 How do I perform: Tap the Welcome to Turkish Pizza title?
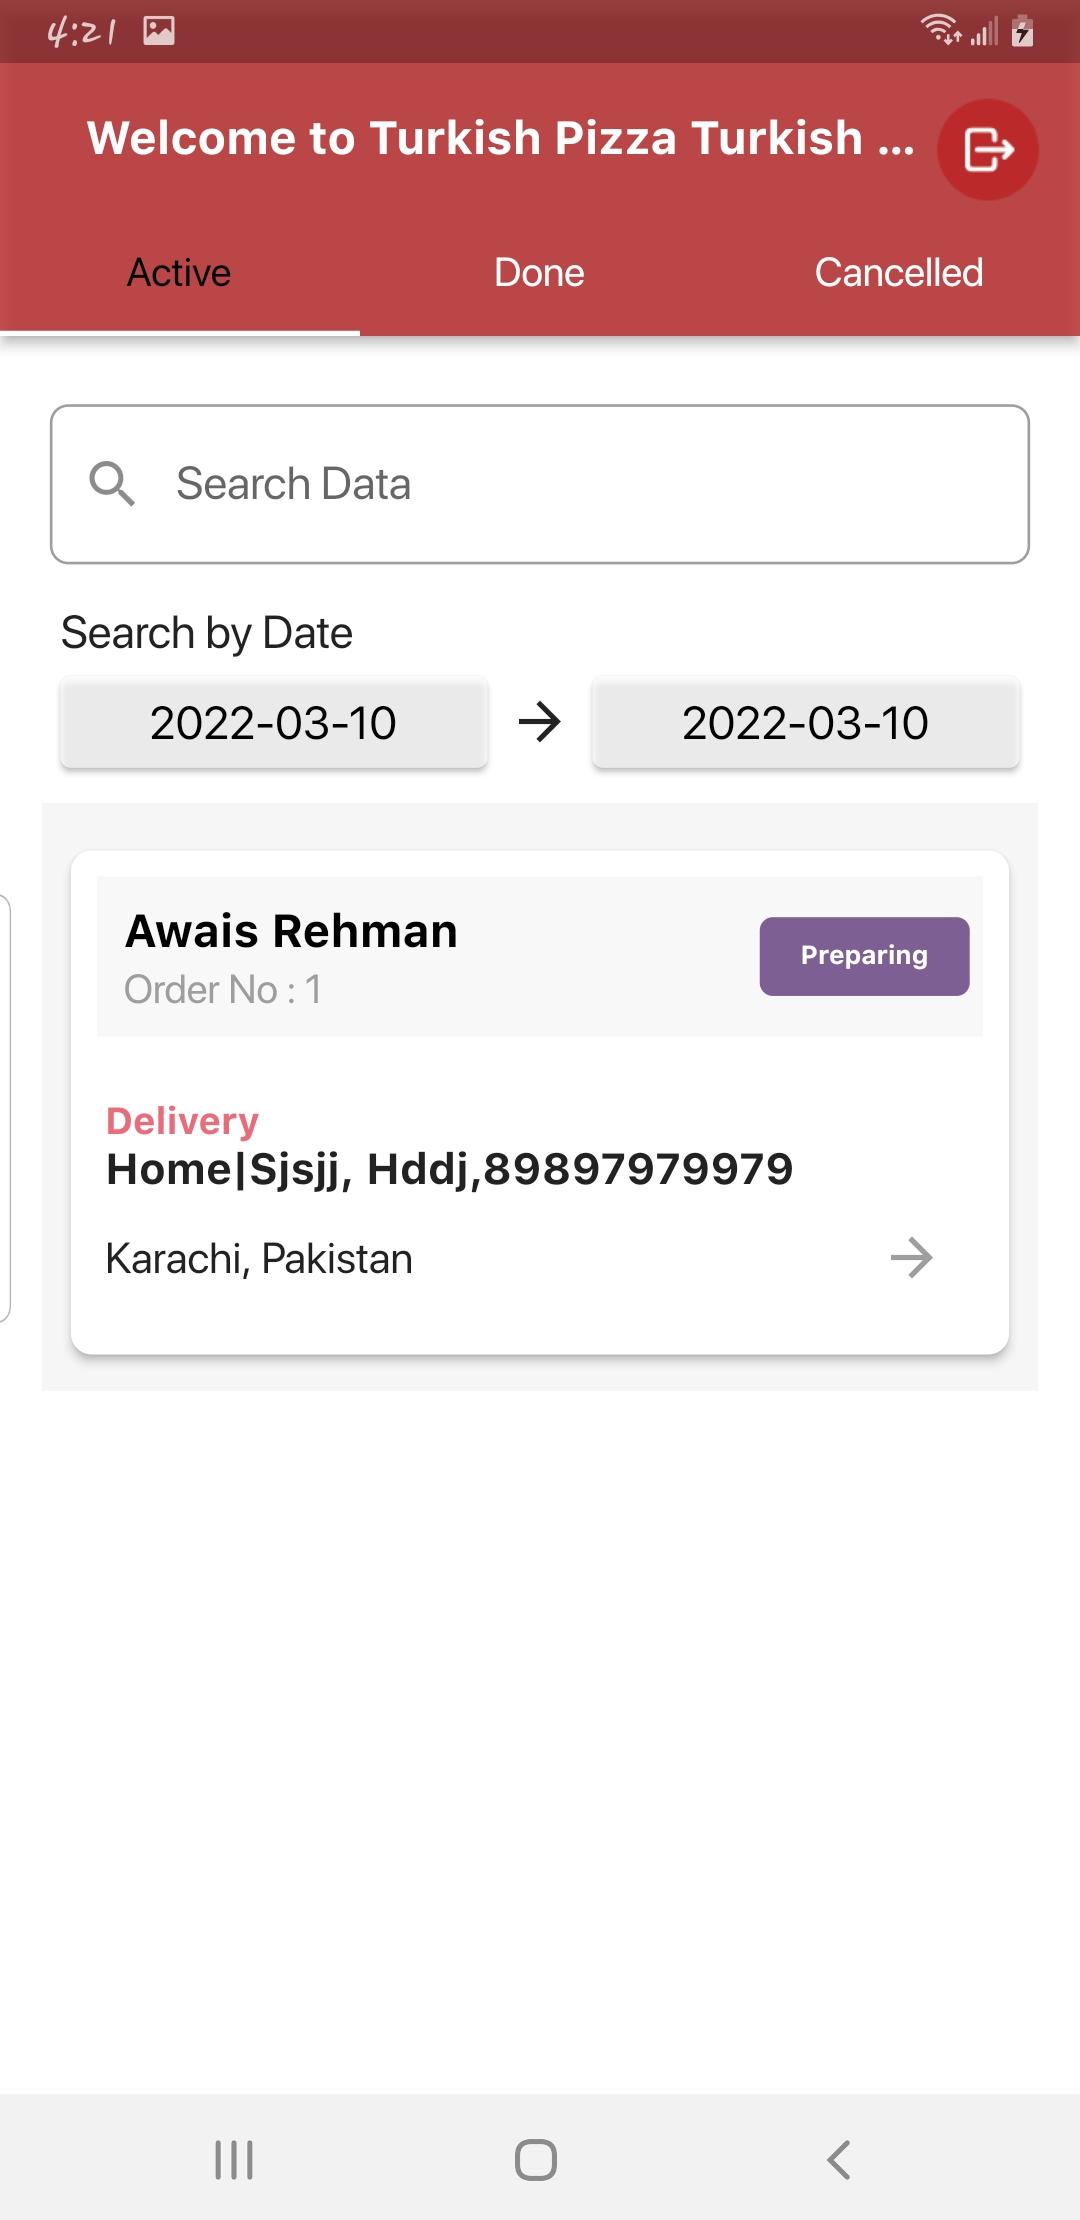coord(500,138)
